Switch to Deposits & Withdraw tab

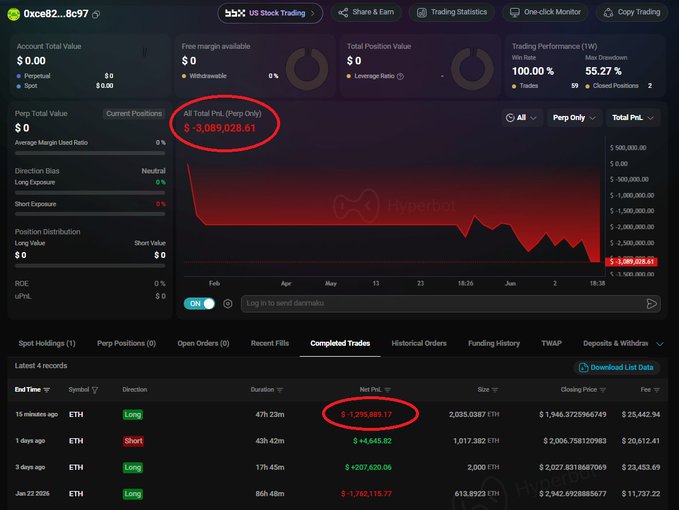(x=615, y=343)
